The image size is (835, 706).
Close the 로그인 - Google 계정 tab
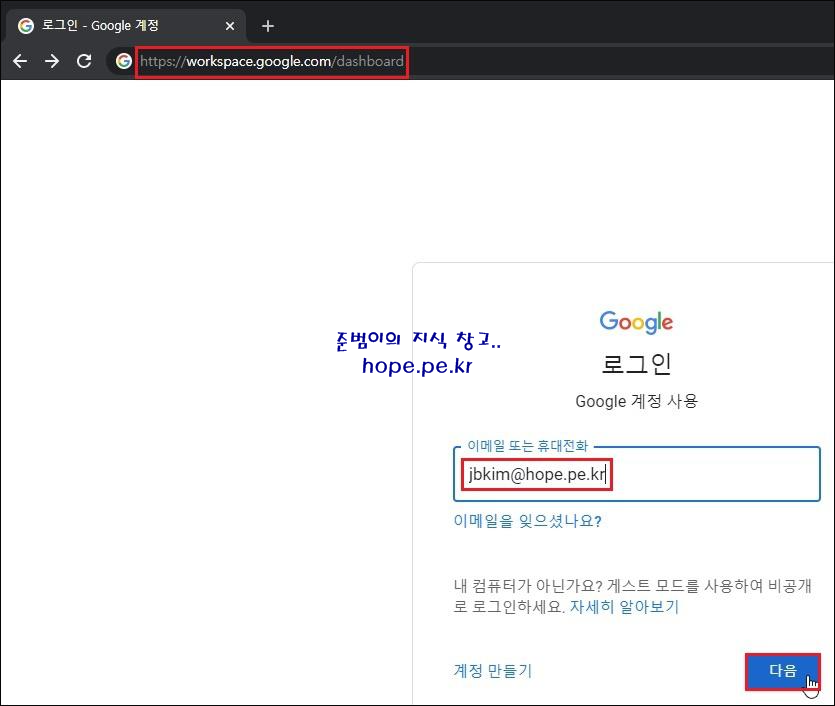coord(230,26)
